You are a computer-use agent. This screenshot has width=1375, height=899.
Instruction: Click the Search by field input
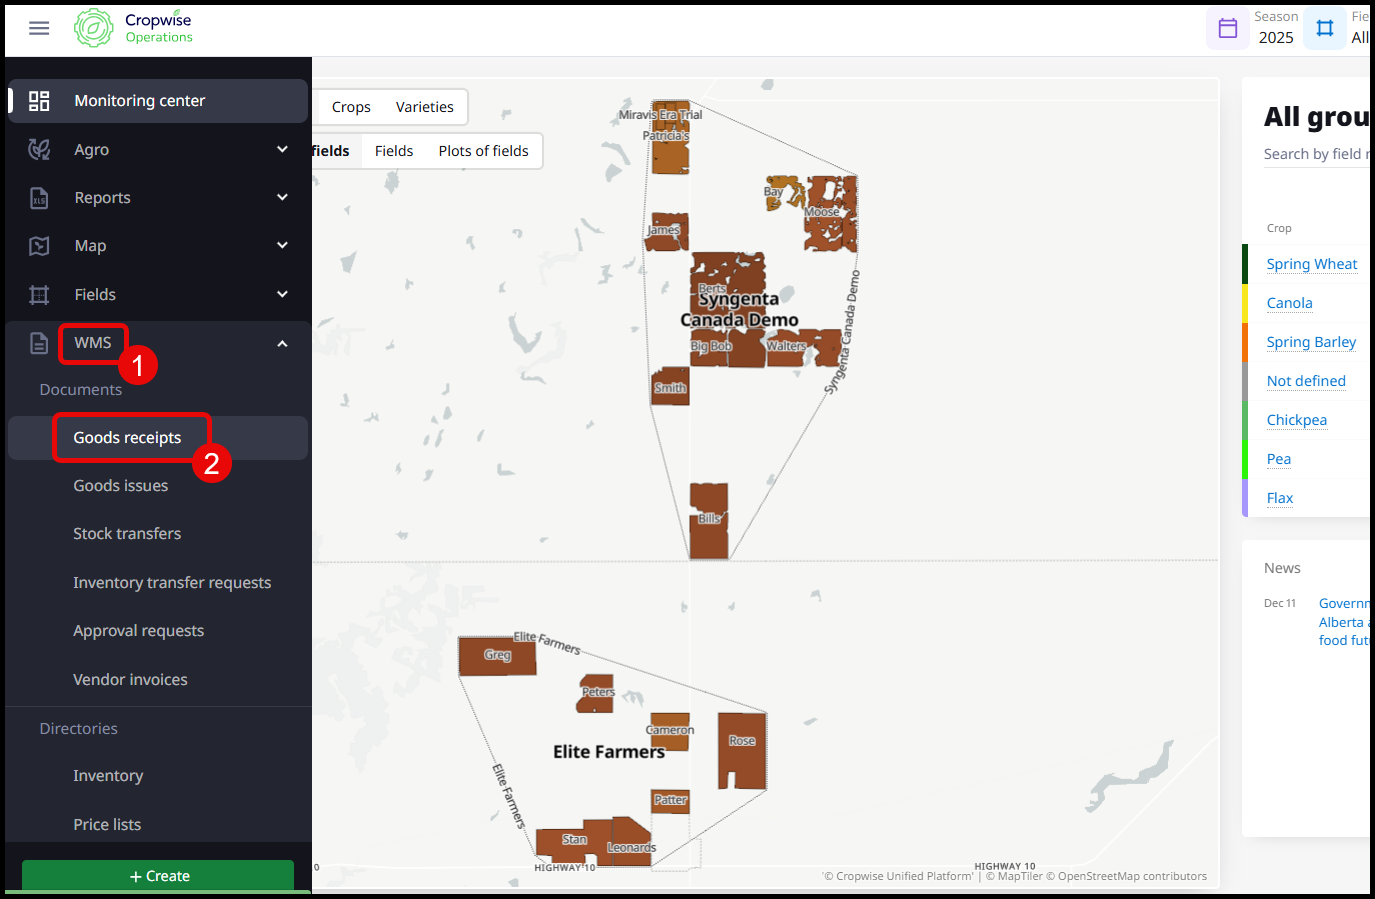pyautogui.click(x=1315, y=154)
